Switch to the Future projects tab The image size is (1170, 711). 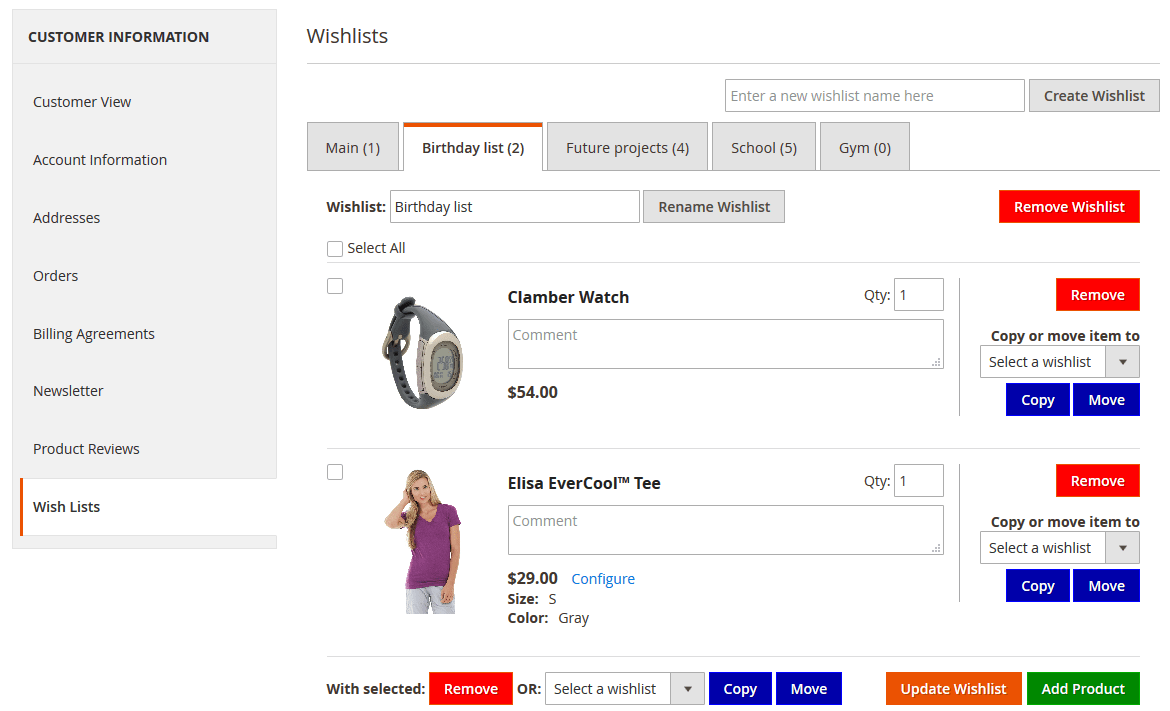(x=628, y=147)
